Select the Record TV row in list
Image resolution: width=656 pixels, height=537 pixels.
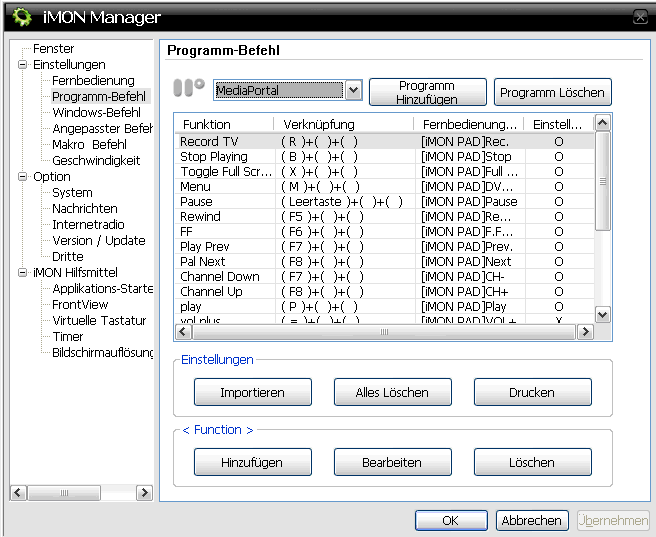(x=209, y=142)
